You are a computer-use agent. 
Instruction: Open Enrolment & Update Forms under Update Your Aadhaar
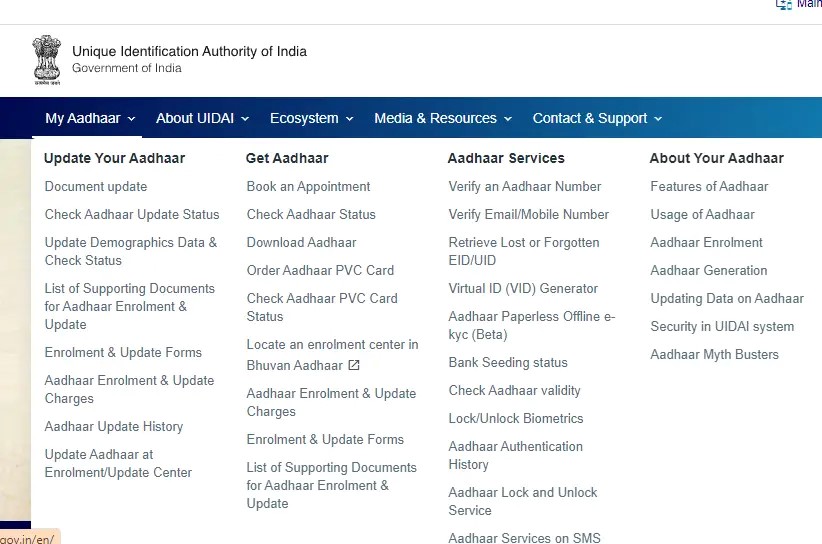point(123,352)
